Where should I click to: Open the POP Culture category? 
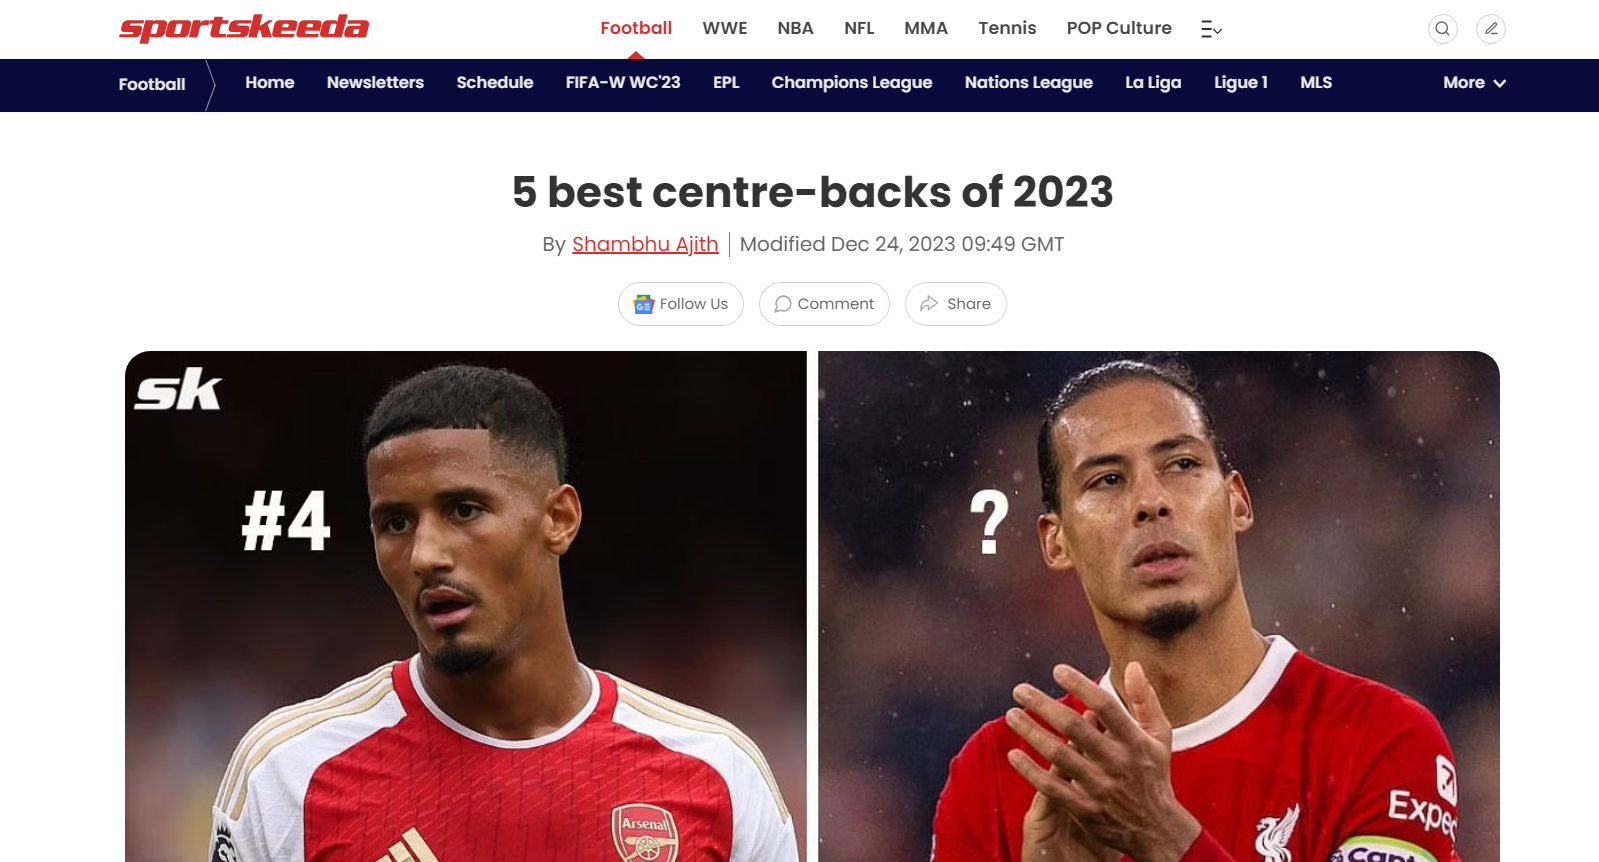click(x=1119, y=28)
